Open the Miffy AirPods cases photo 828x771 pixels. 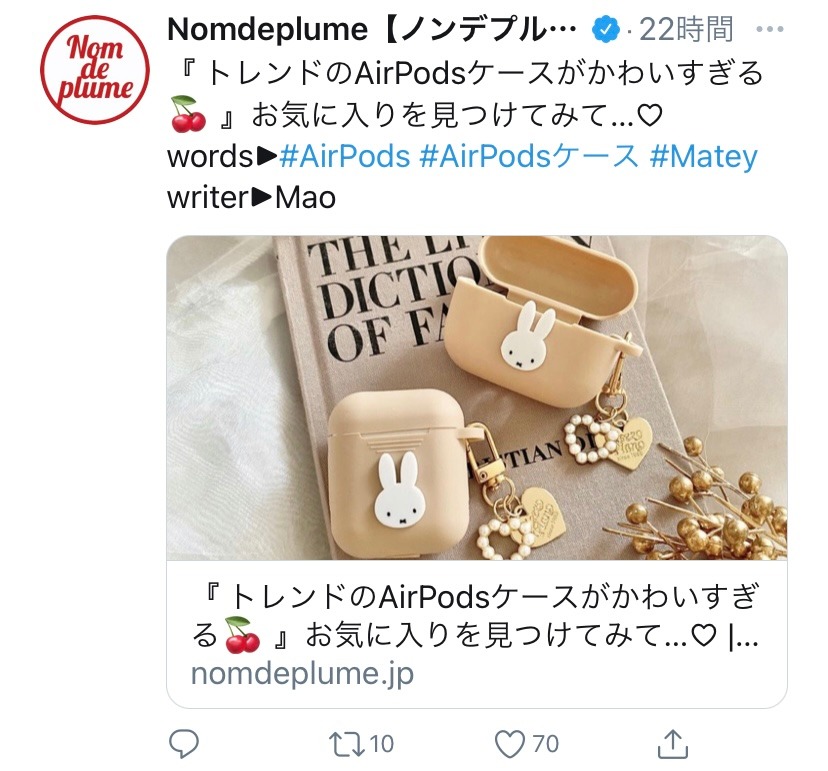(477, 398)
